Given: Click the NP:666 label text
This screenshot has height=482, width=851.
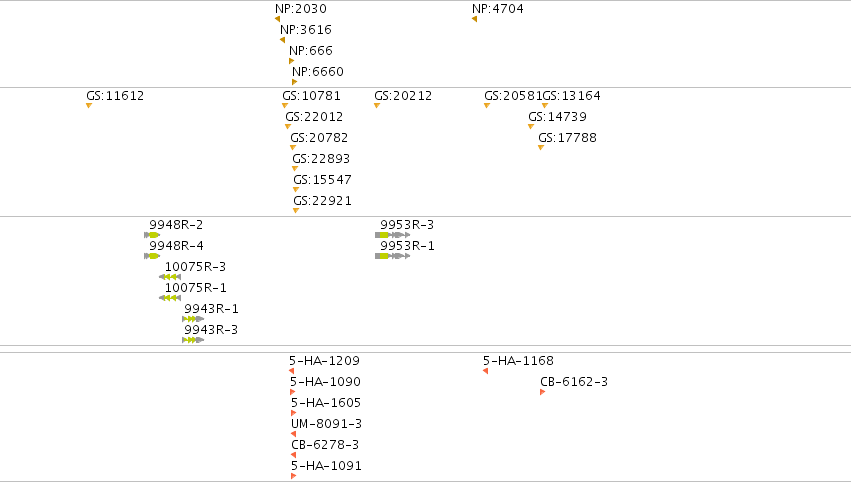Looking at the screenshot, I should (x=310, y=51).
